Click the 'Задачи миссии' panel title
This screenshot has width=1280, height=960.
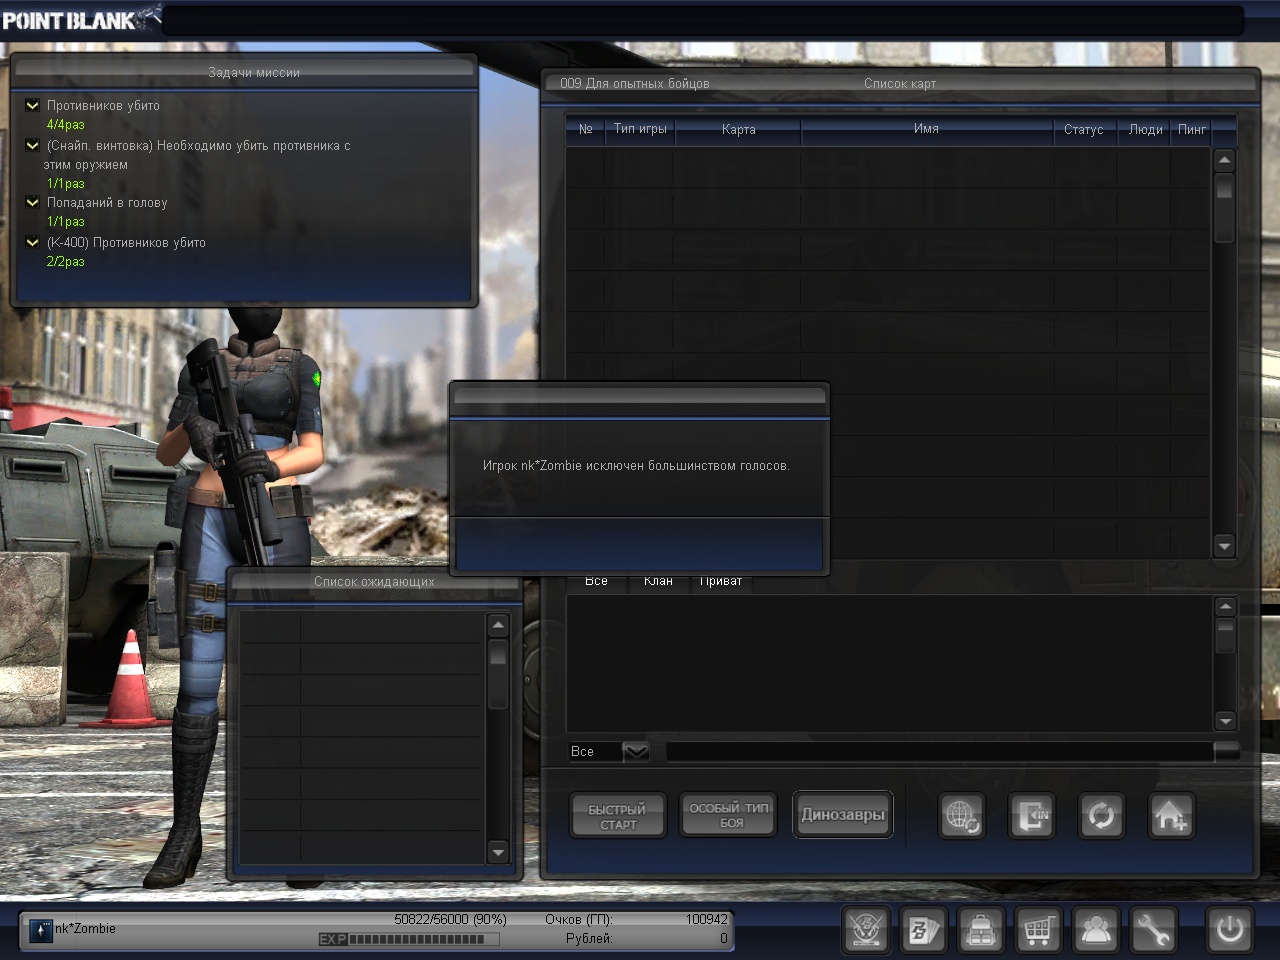254,73
